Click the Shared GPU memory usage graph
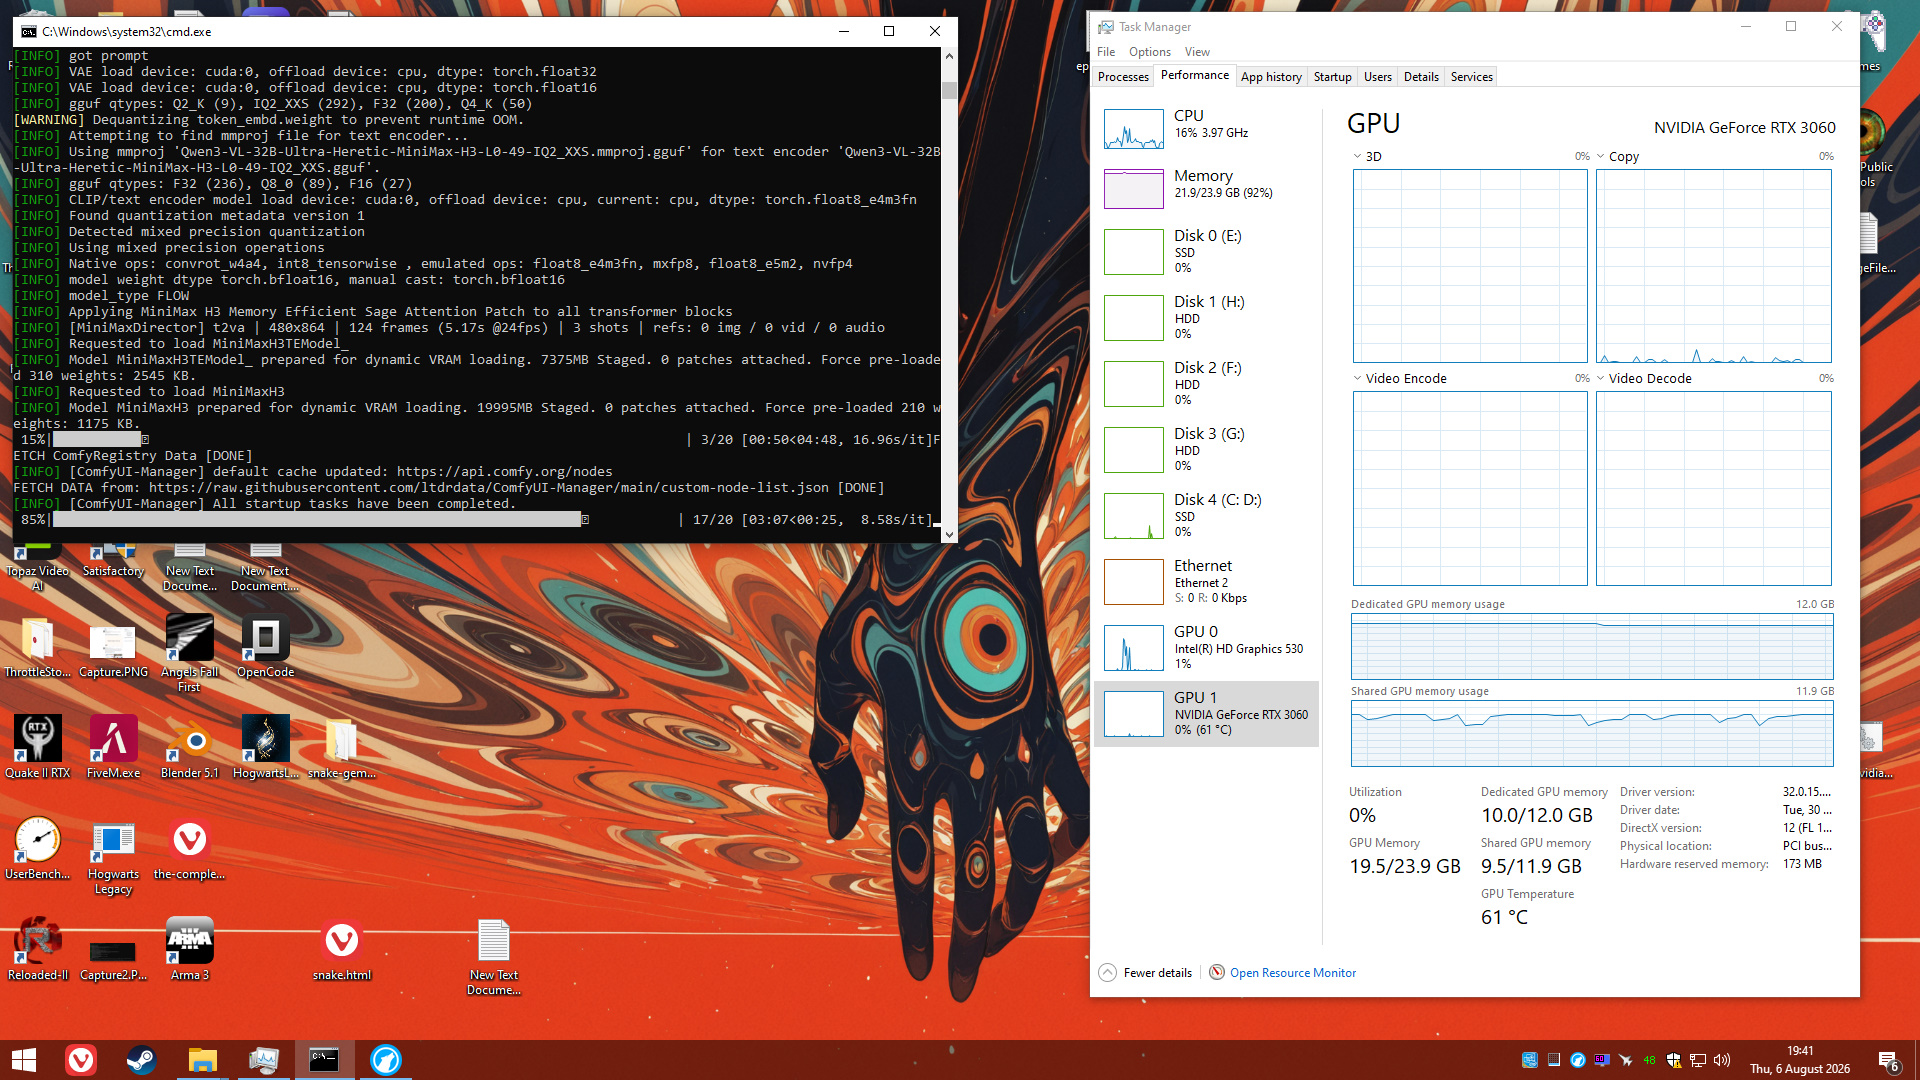1920x1080 pixels. click(1592, 733)
